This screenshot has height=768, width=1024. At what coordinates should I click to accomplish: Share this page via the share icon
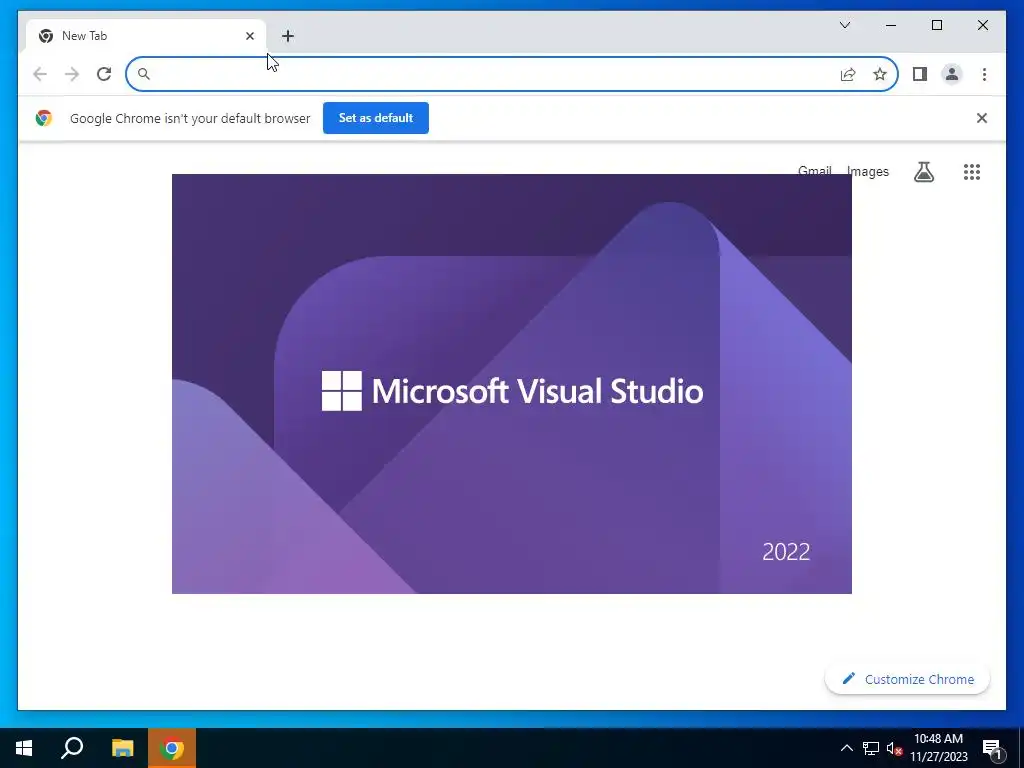[848, 74]
